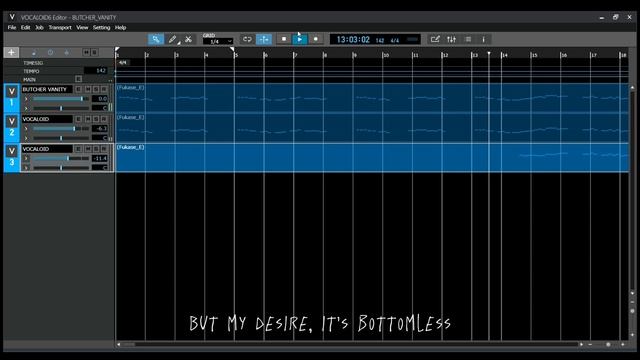Click volume slider of track 3
The image size is (640, 360).
tap(61, 158)
